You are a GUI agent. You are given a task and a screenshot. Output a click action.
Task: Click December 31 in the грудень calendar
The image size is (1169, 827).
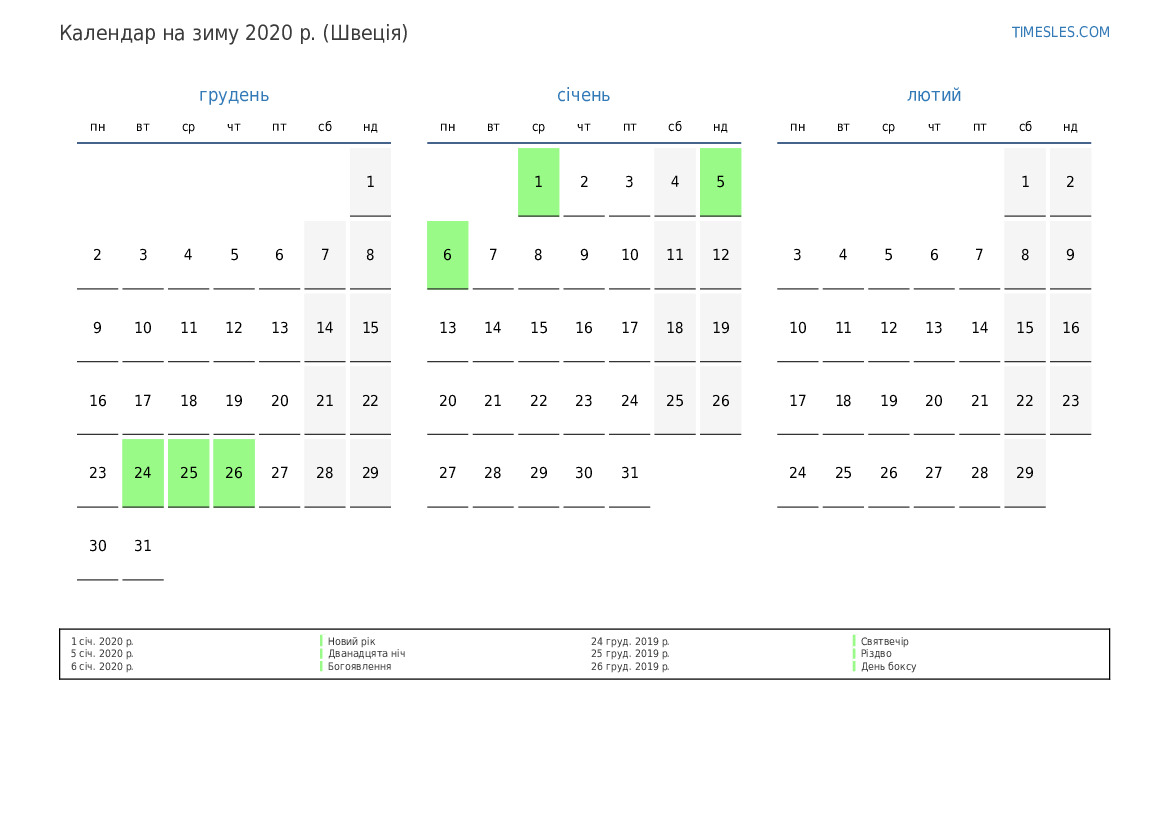click(143, 546)
